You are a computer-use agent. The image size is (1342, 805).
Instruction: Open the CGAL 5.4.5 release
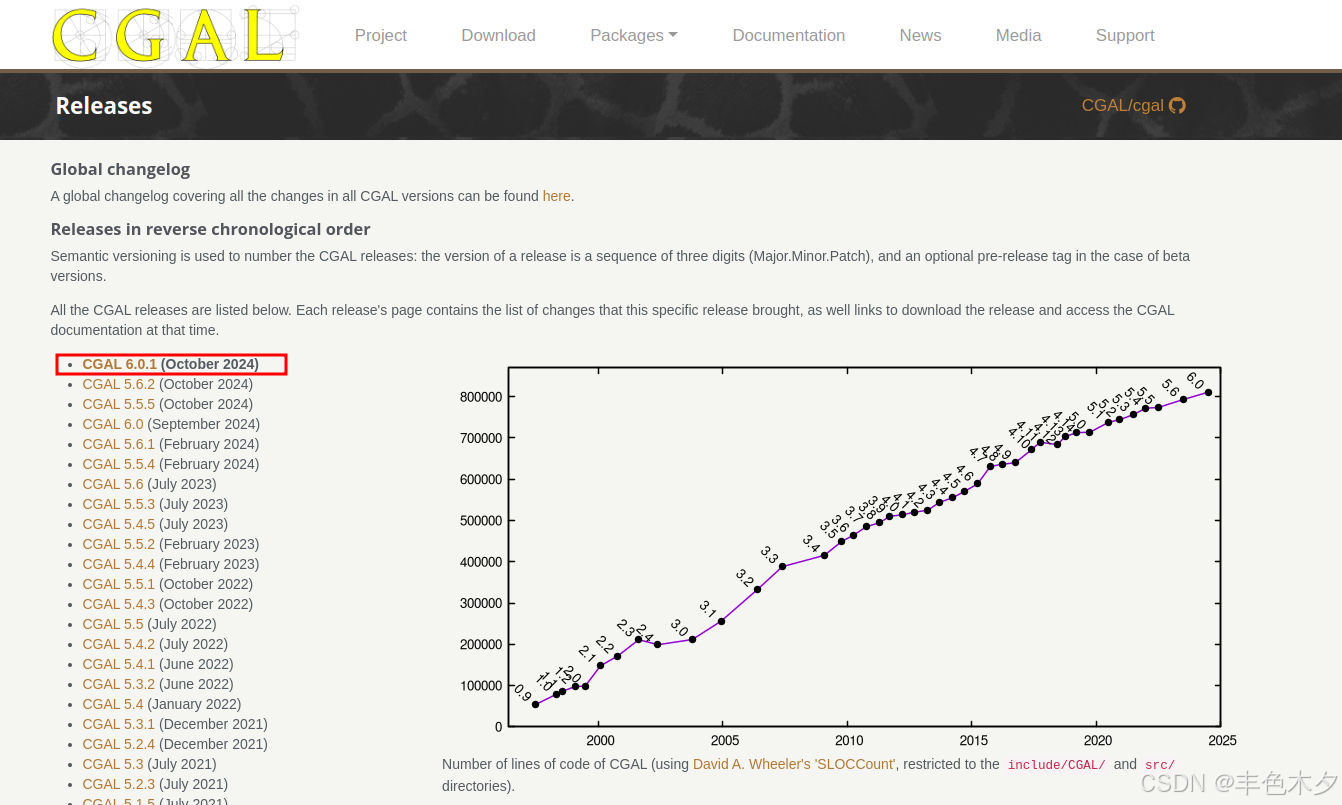tap(119, 524)
